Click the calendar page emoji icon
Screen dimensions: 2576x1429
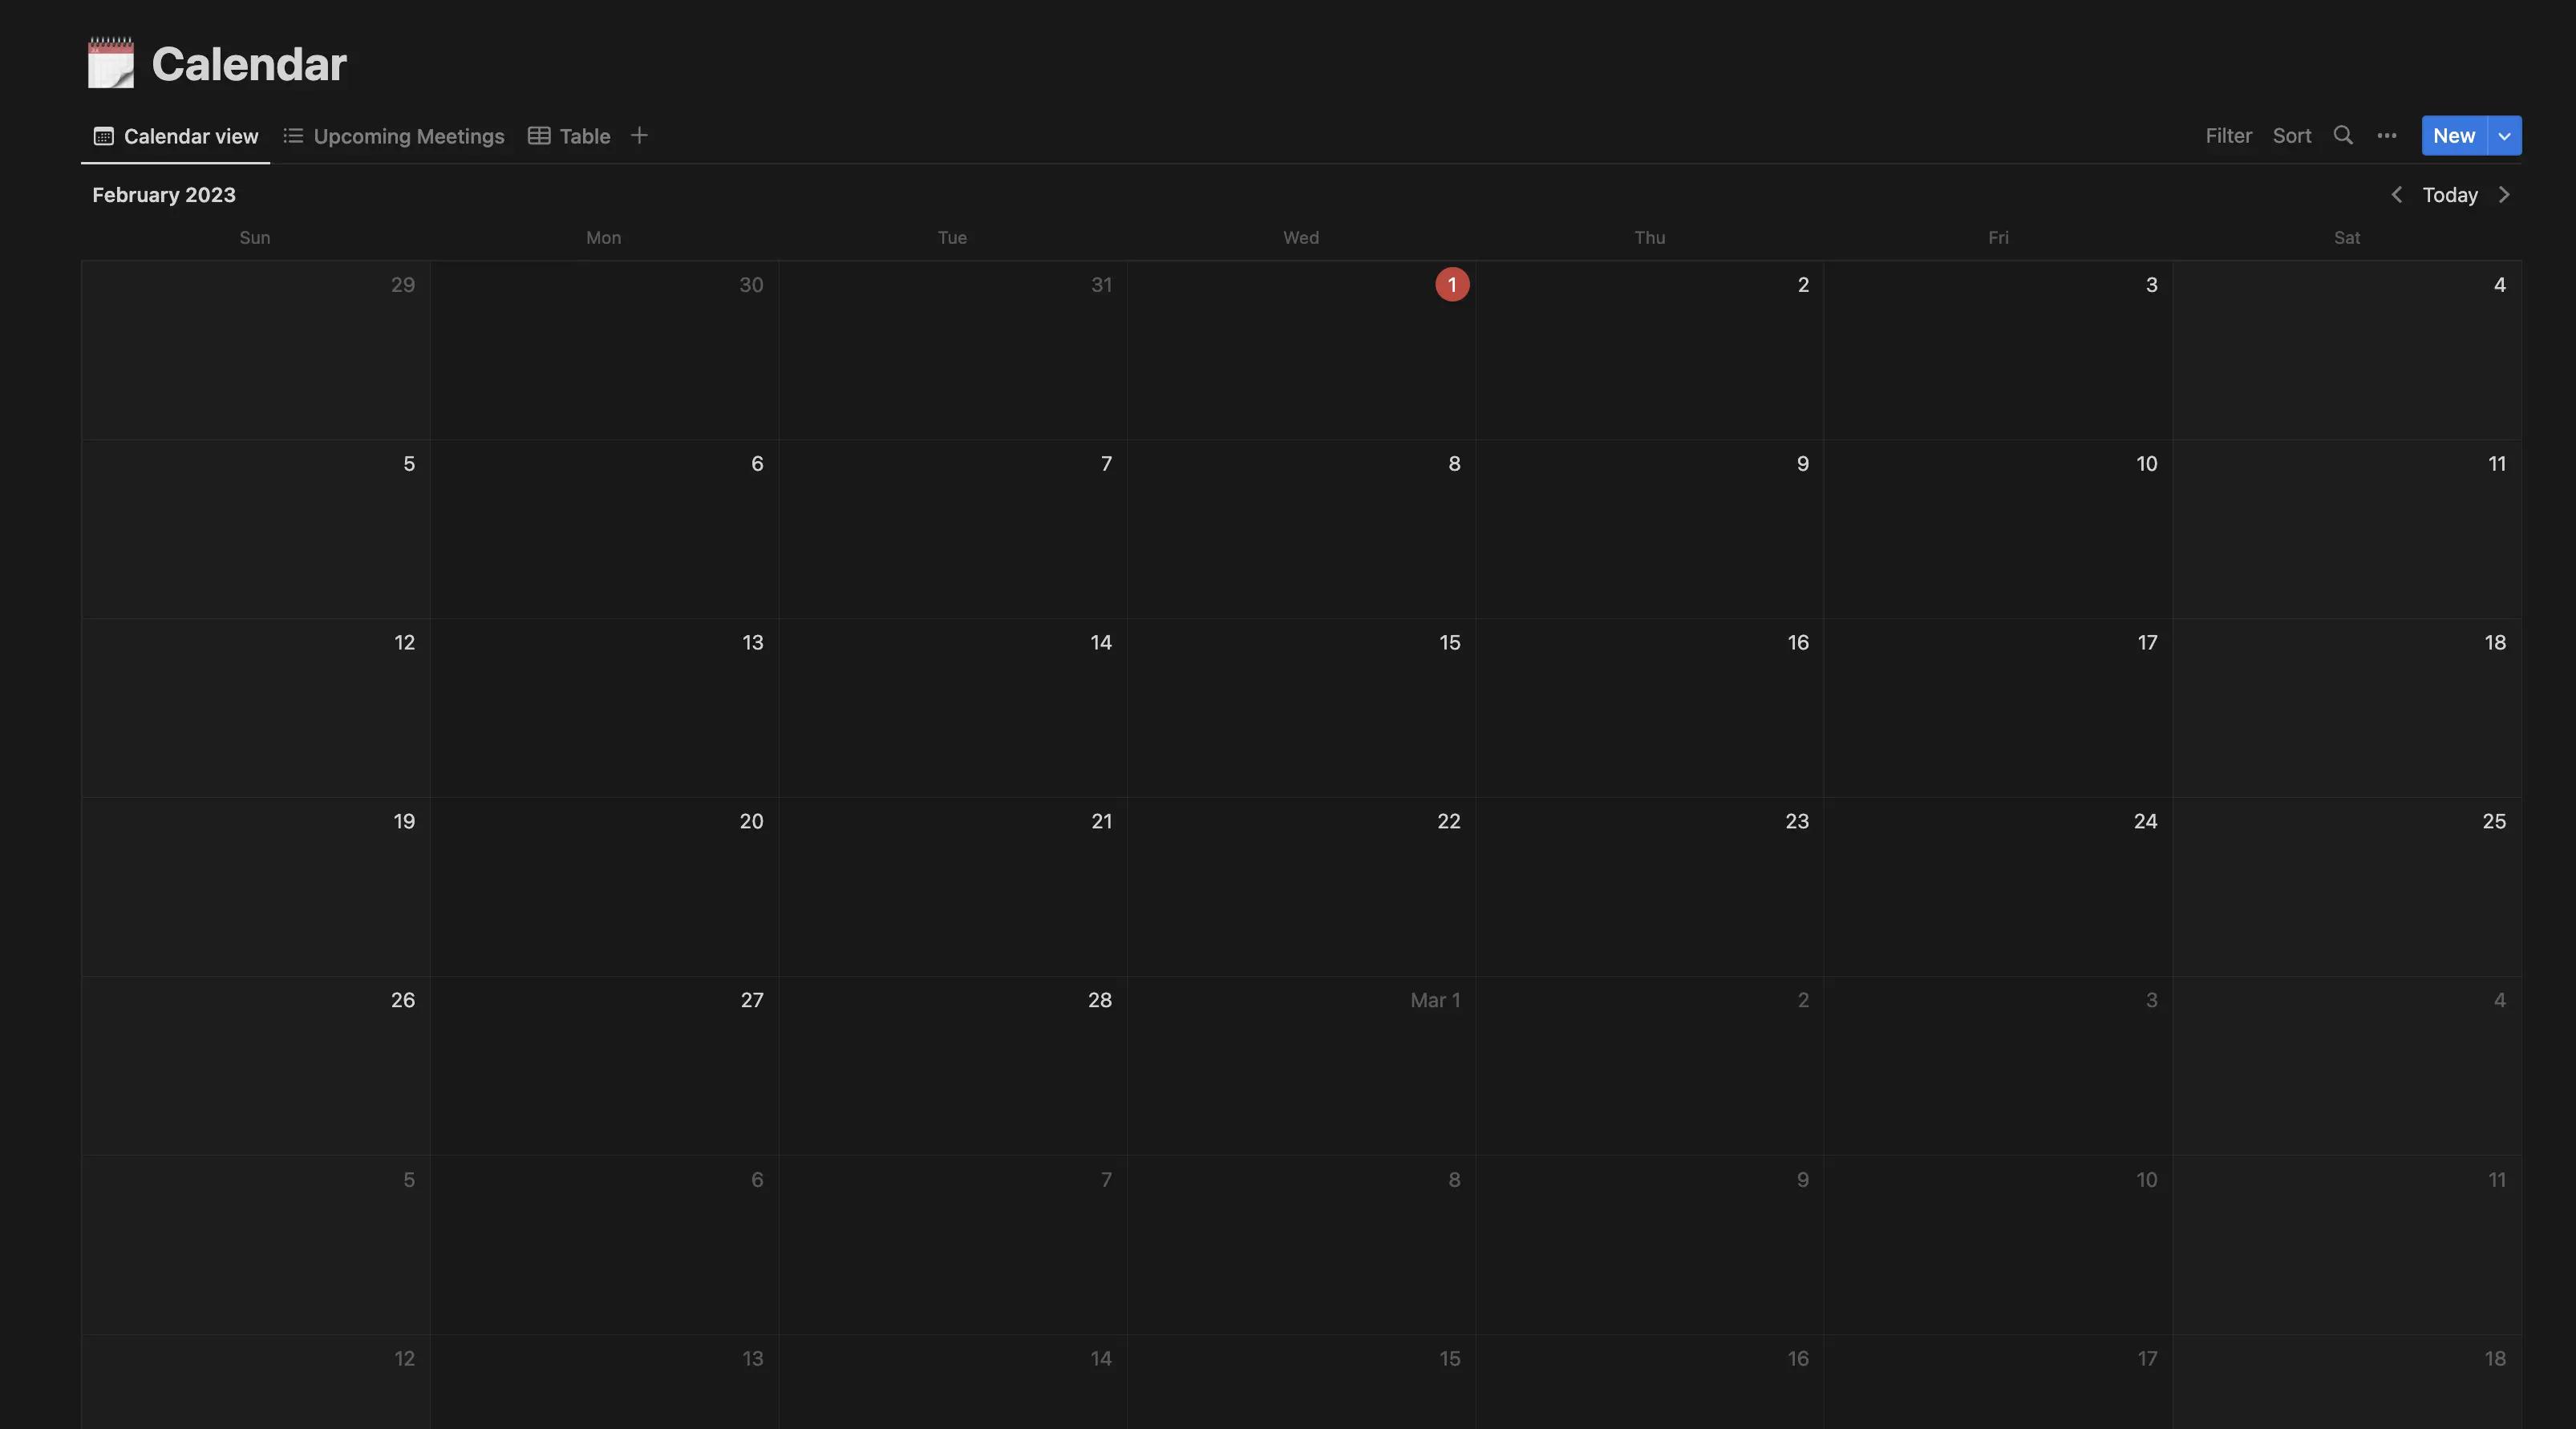[110, 62]
